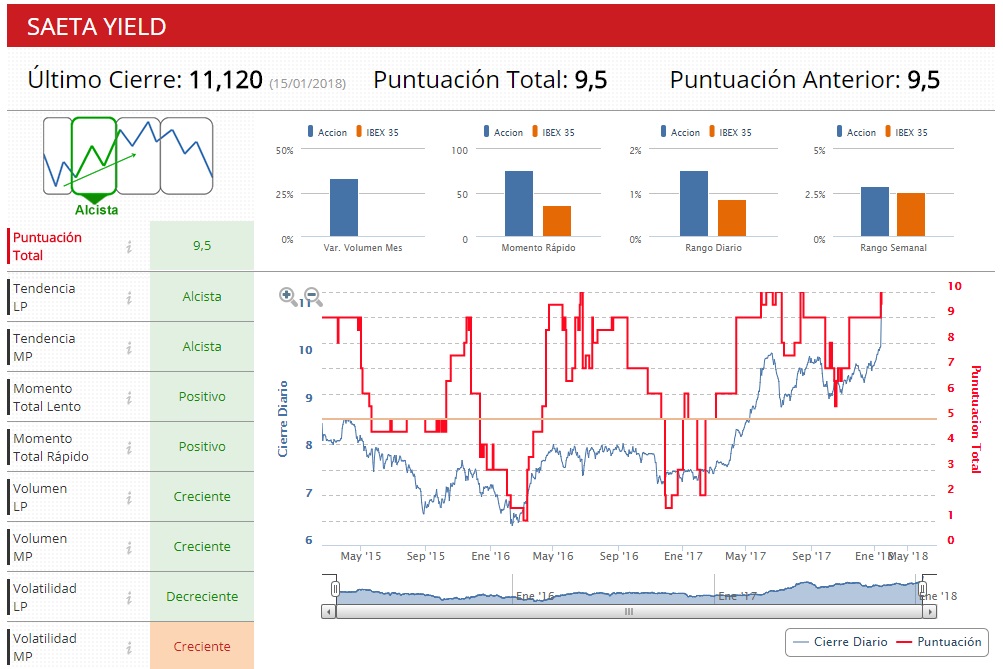1003x669 pixels.
Task: Click the Momento Total Lento Positivo cell
Action: (201, 397)
